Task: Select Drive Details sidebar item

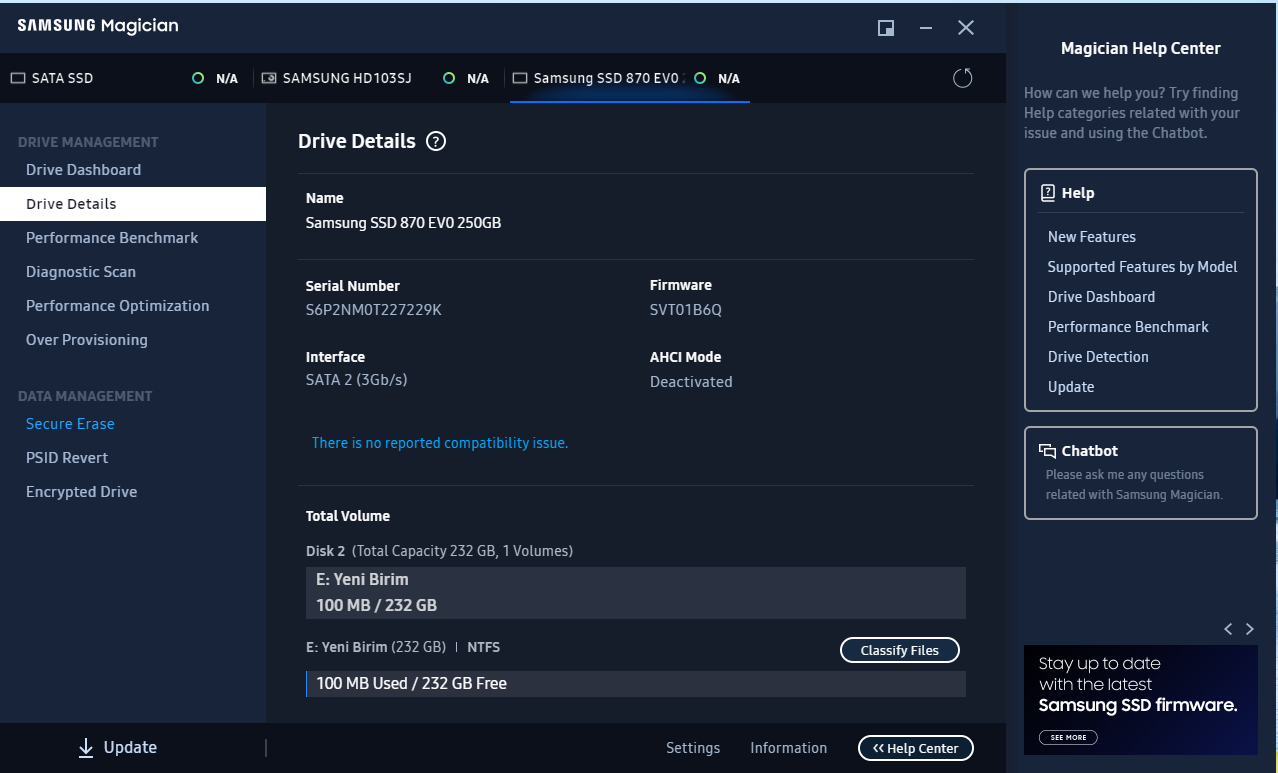Action: [x=133, y=204]
